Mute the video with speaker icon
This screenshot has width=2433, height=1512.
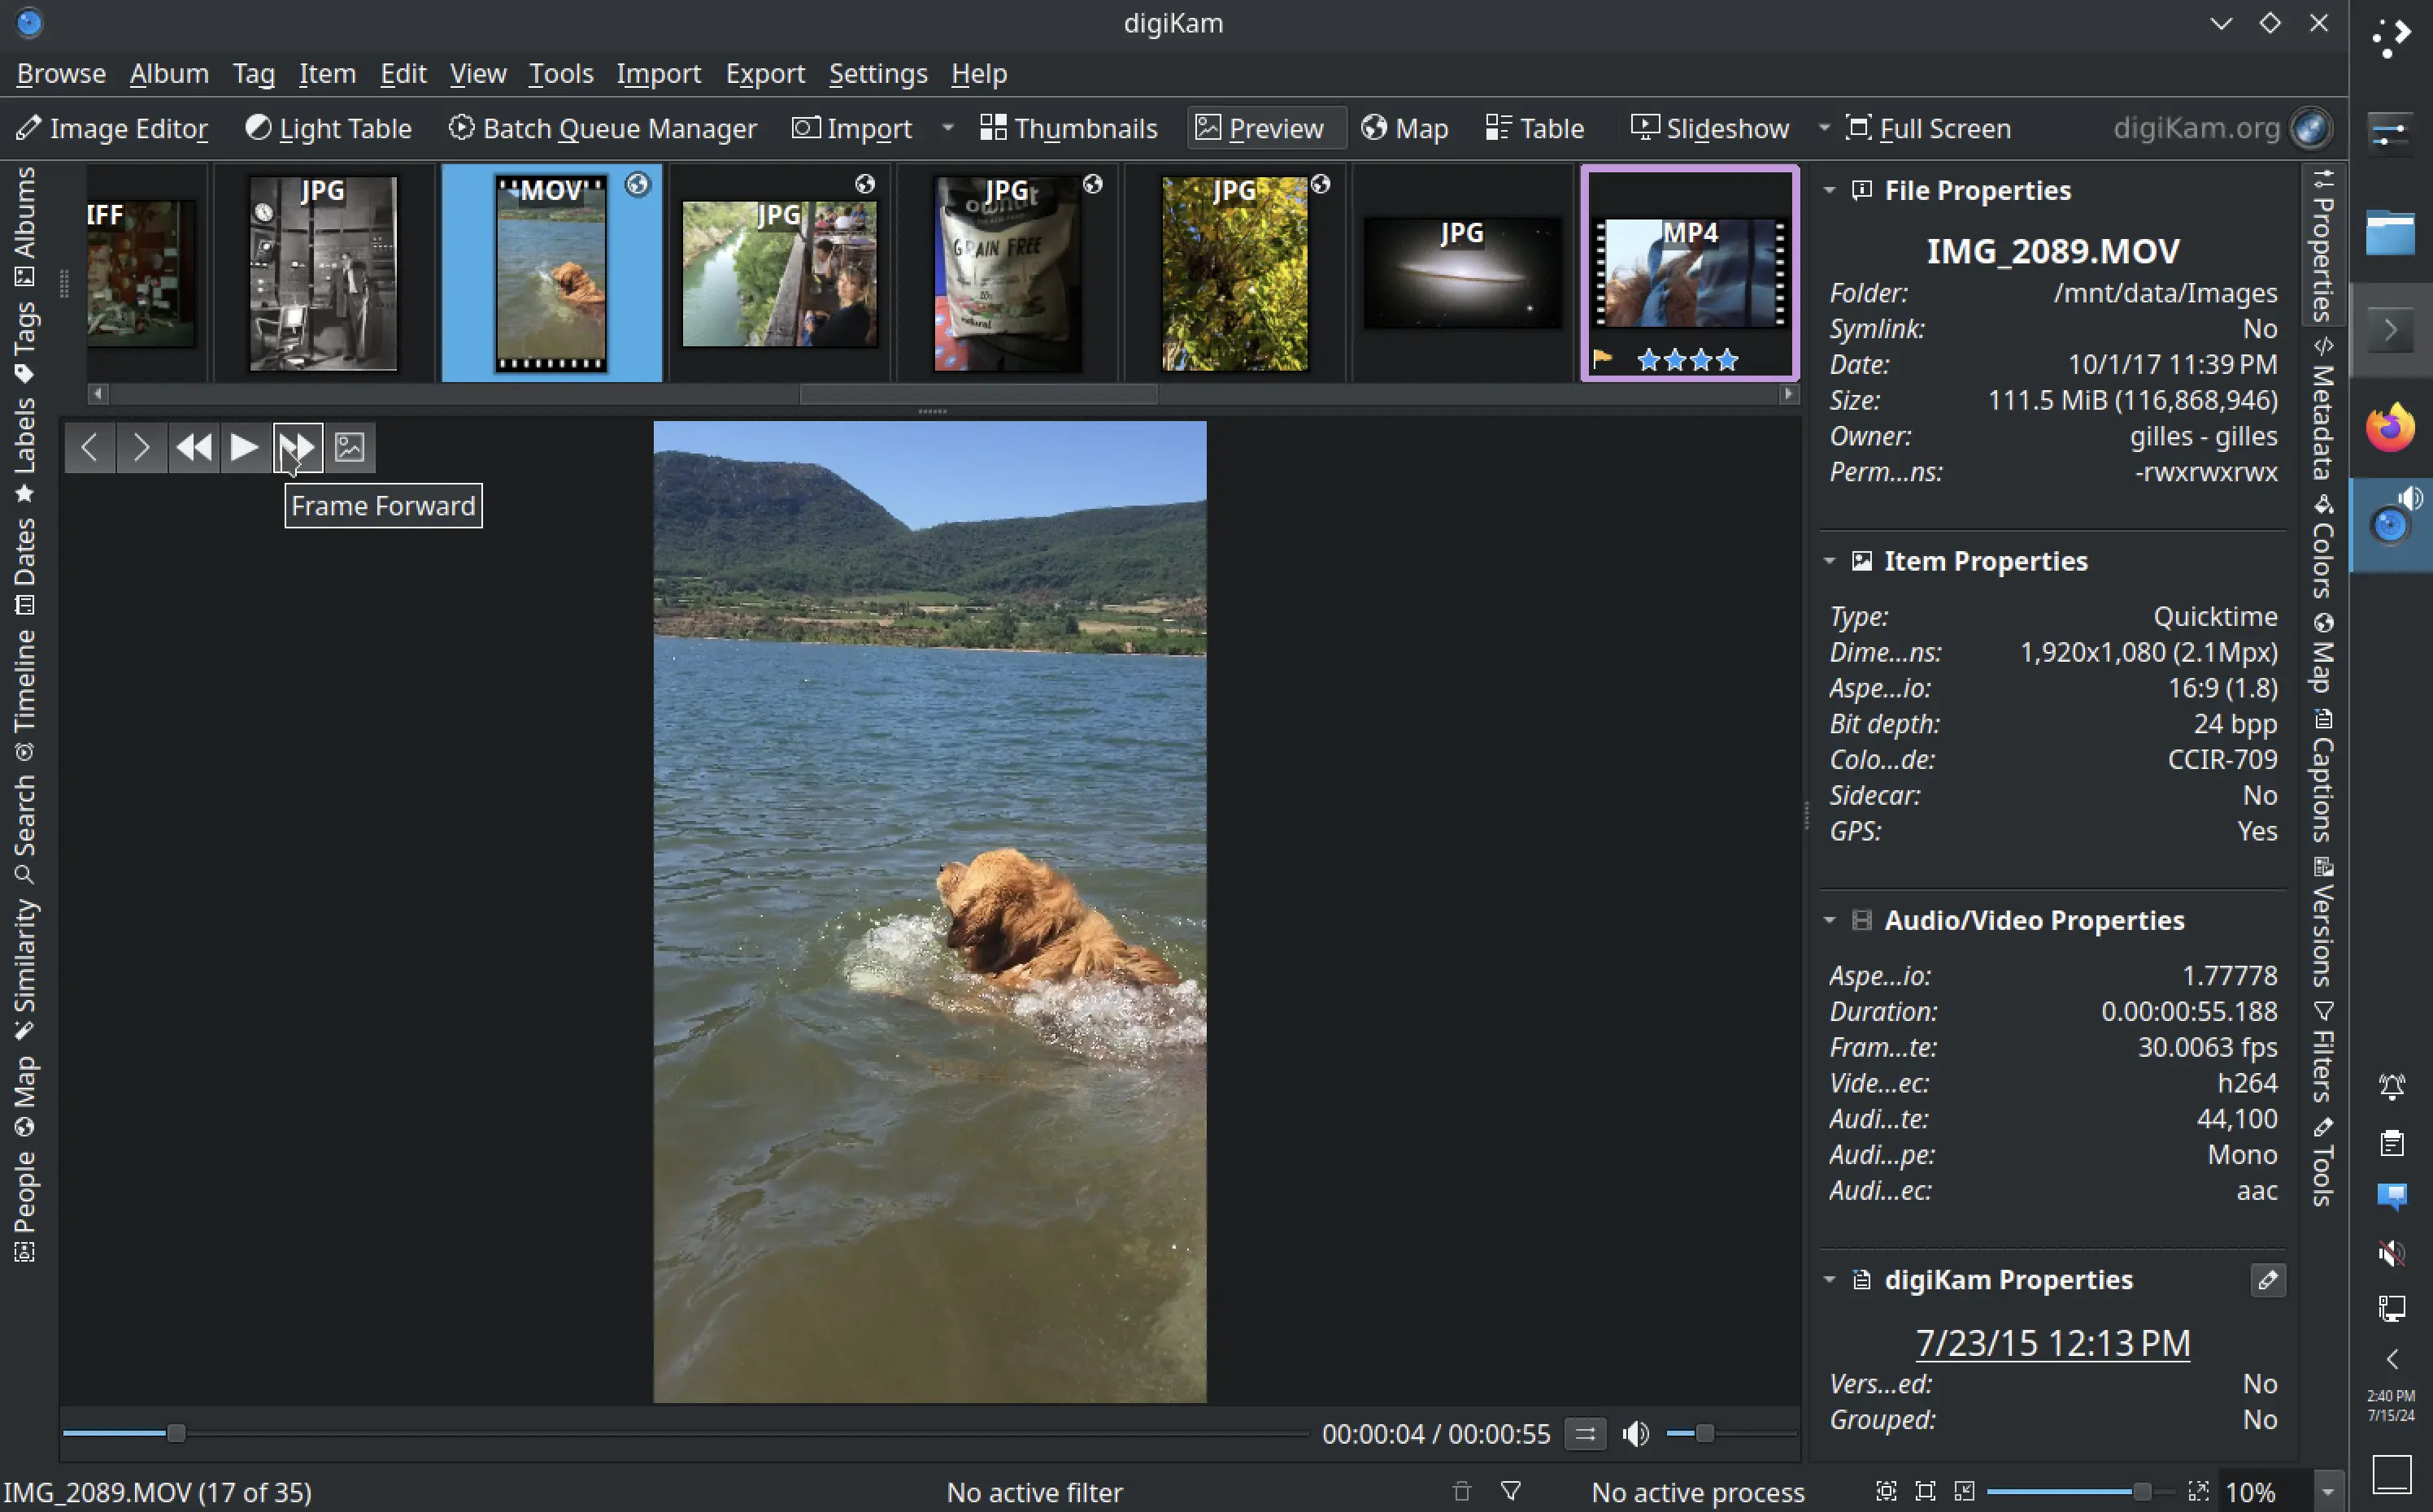(1635, 1434)
